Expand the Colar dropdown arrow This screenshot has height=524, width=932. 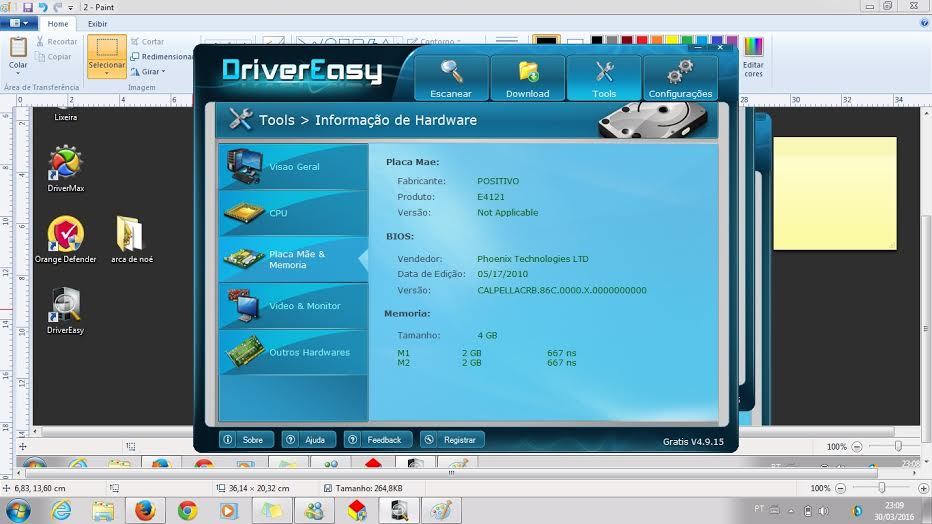[x=18, y=73]
